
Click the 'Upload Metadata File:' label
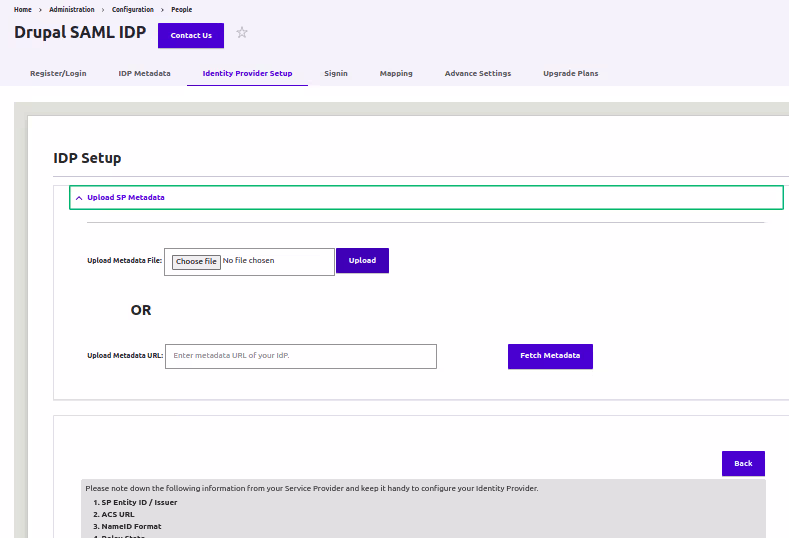click(125, 261)
